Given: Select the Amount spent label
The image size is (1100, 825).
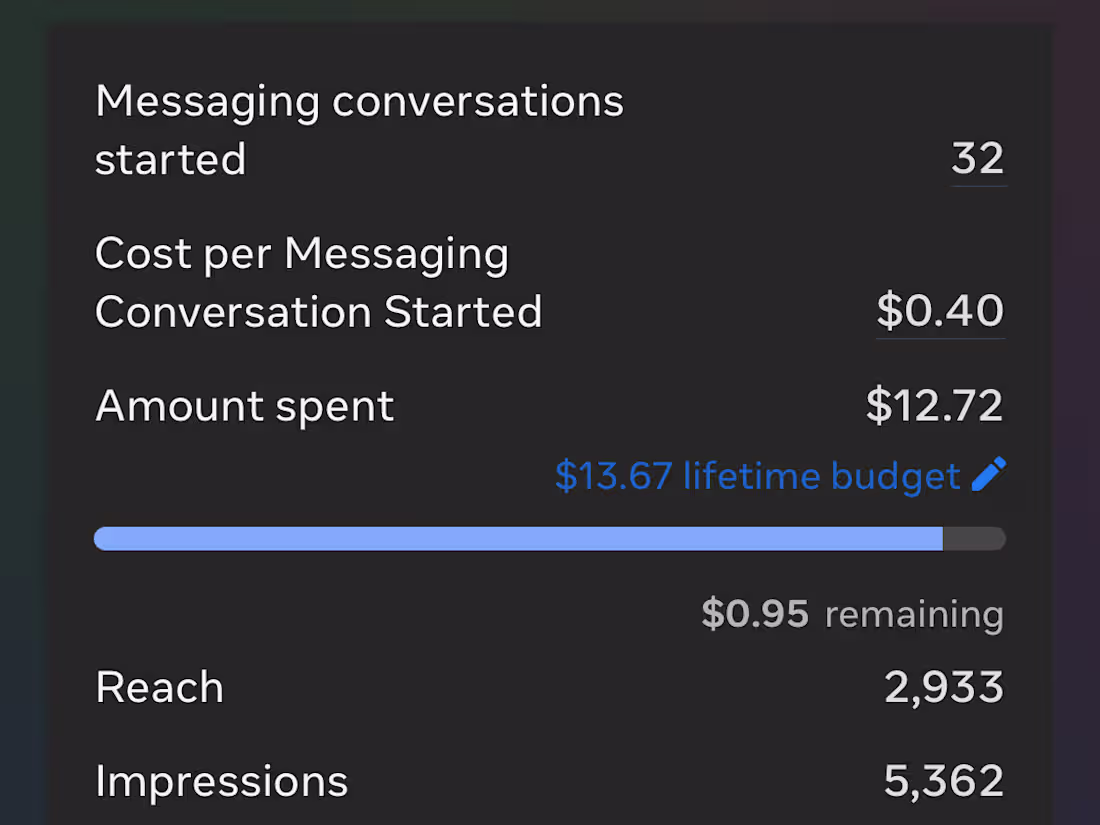Looking at the screenshot, I should [244, 406].
